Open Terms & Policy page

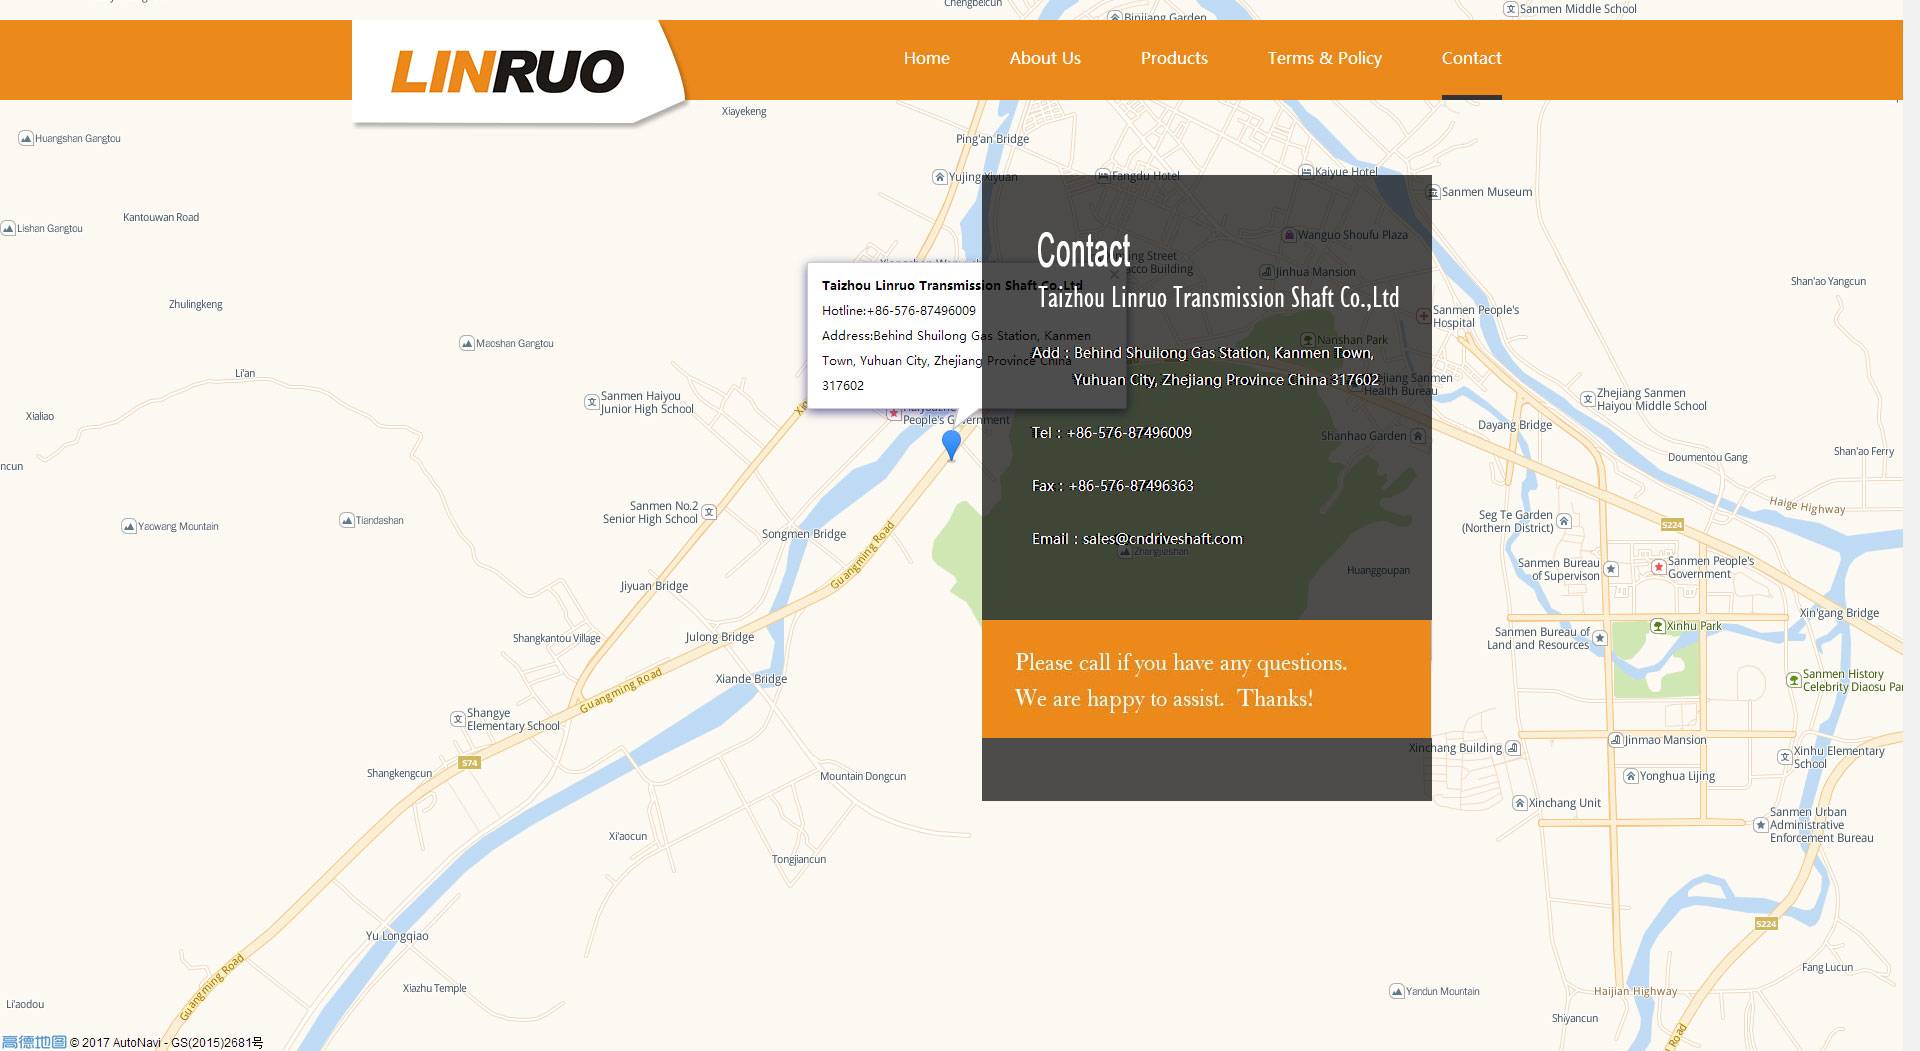pyautogui.click(x=1324, y=58)
